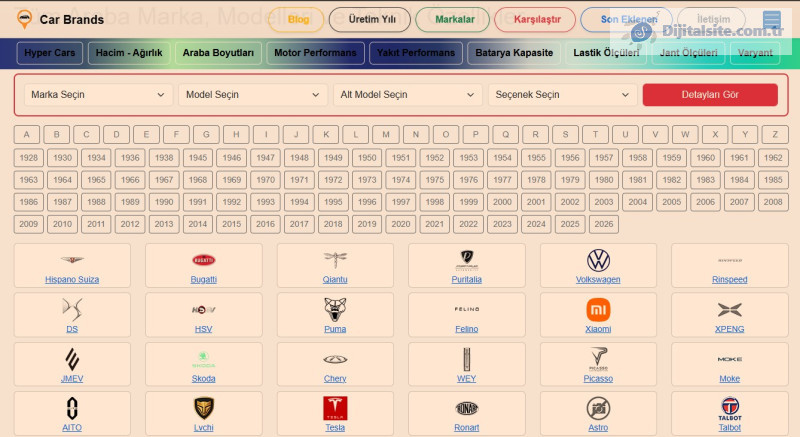Click the Qiantu dragonfly logo
800x437 pixels.
click(335, 260)
